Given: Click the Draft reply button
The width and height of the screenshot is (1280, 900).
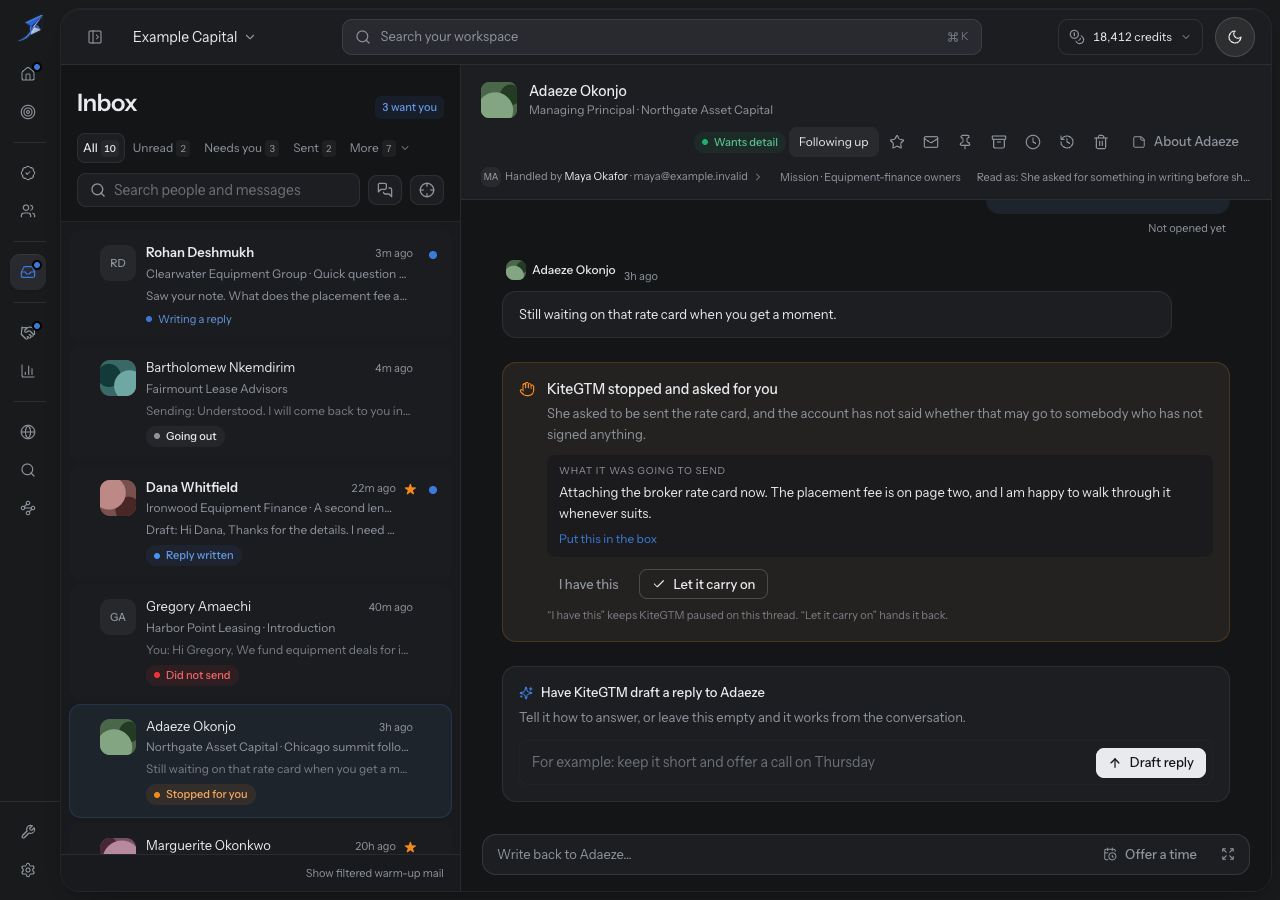Looking at the screenshot, I should [x=1151, y=762].
